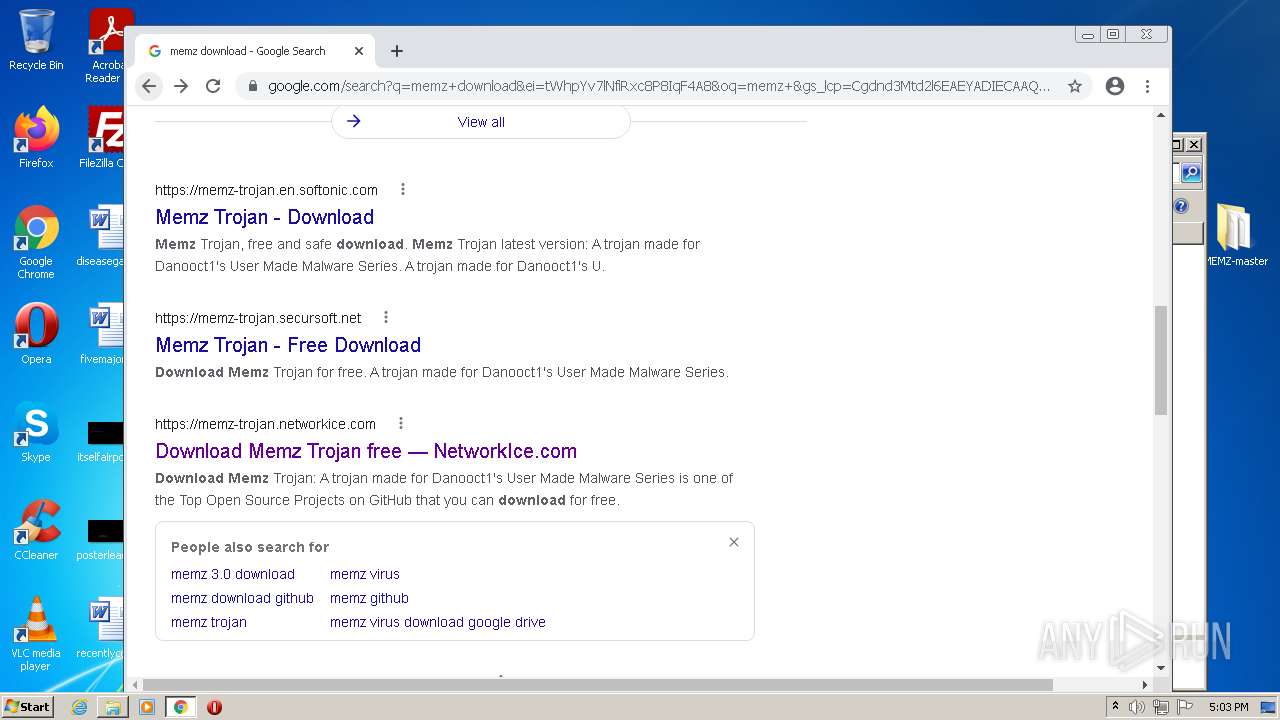Open Windows Start menu
Viewport: 1280px width, 720px height.
pos(27,707)
